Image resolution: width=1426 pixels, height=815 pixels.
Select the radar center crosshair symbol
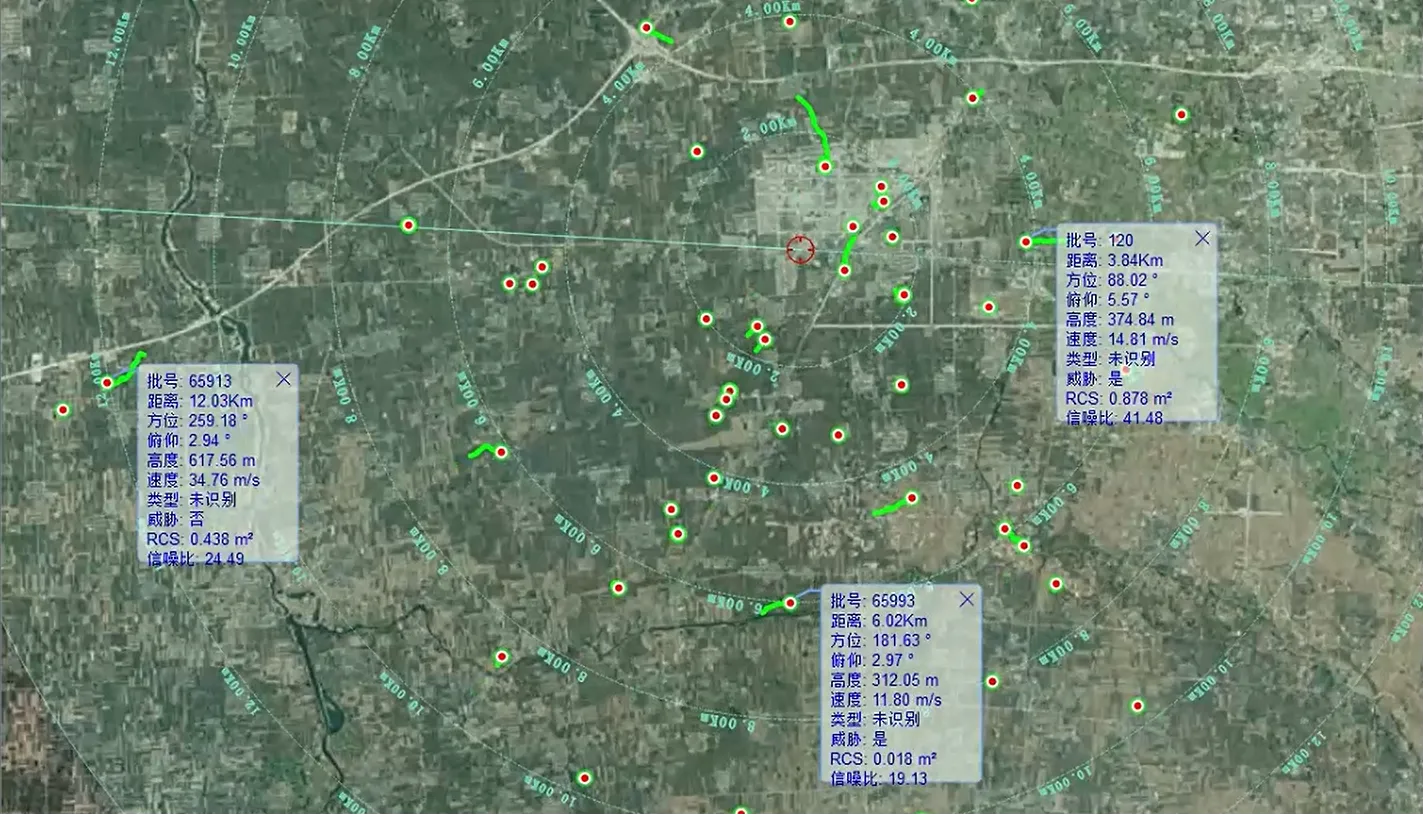(x=800, y=252)
